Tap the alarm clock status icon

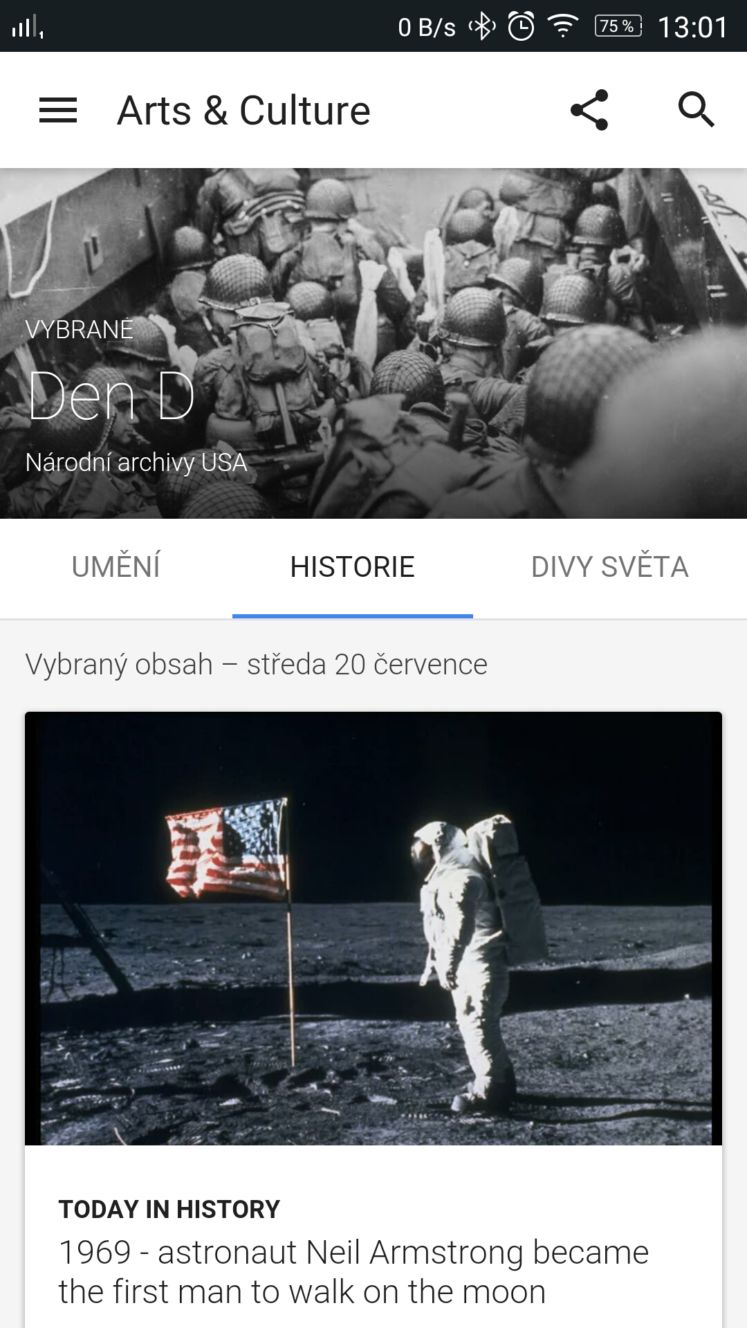[x=521, y=26]
